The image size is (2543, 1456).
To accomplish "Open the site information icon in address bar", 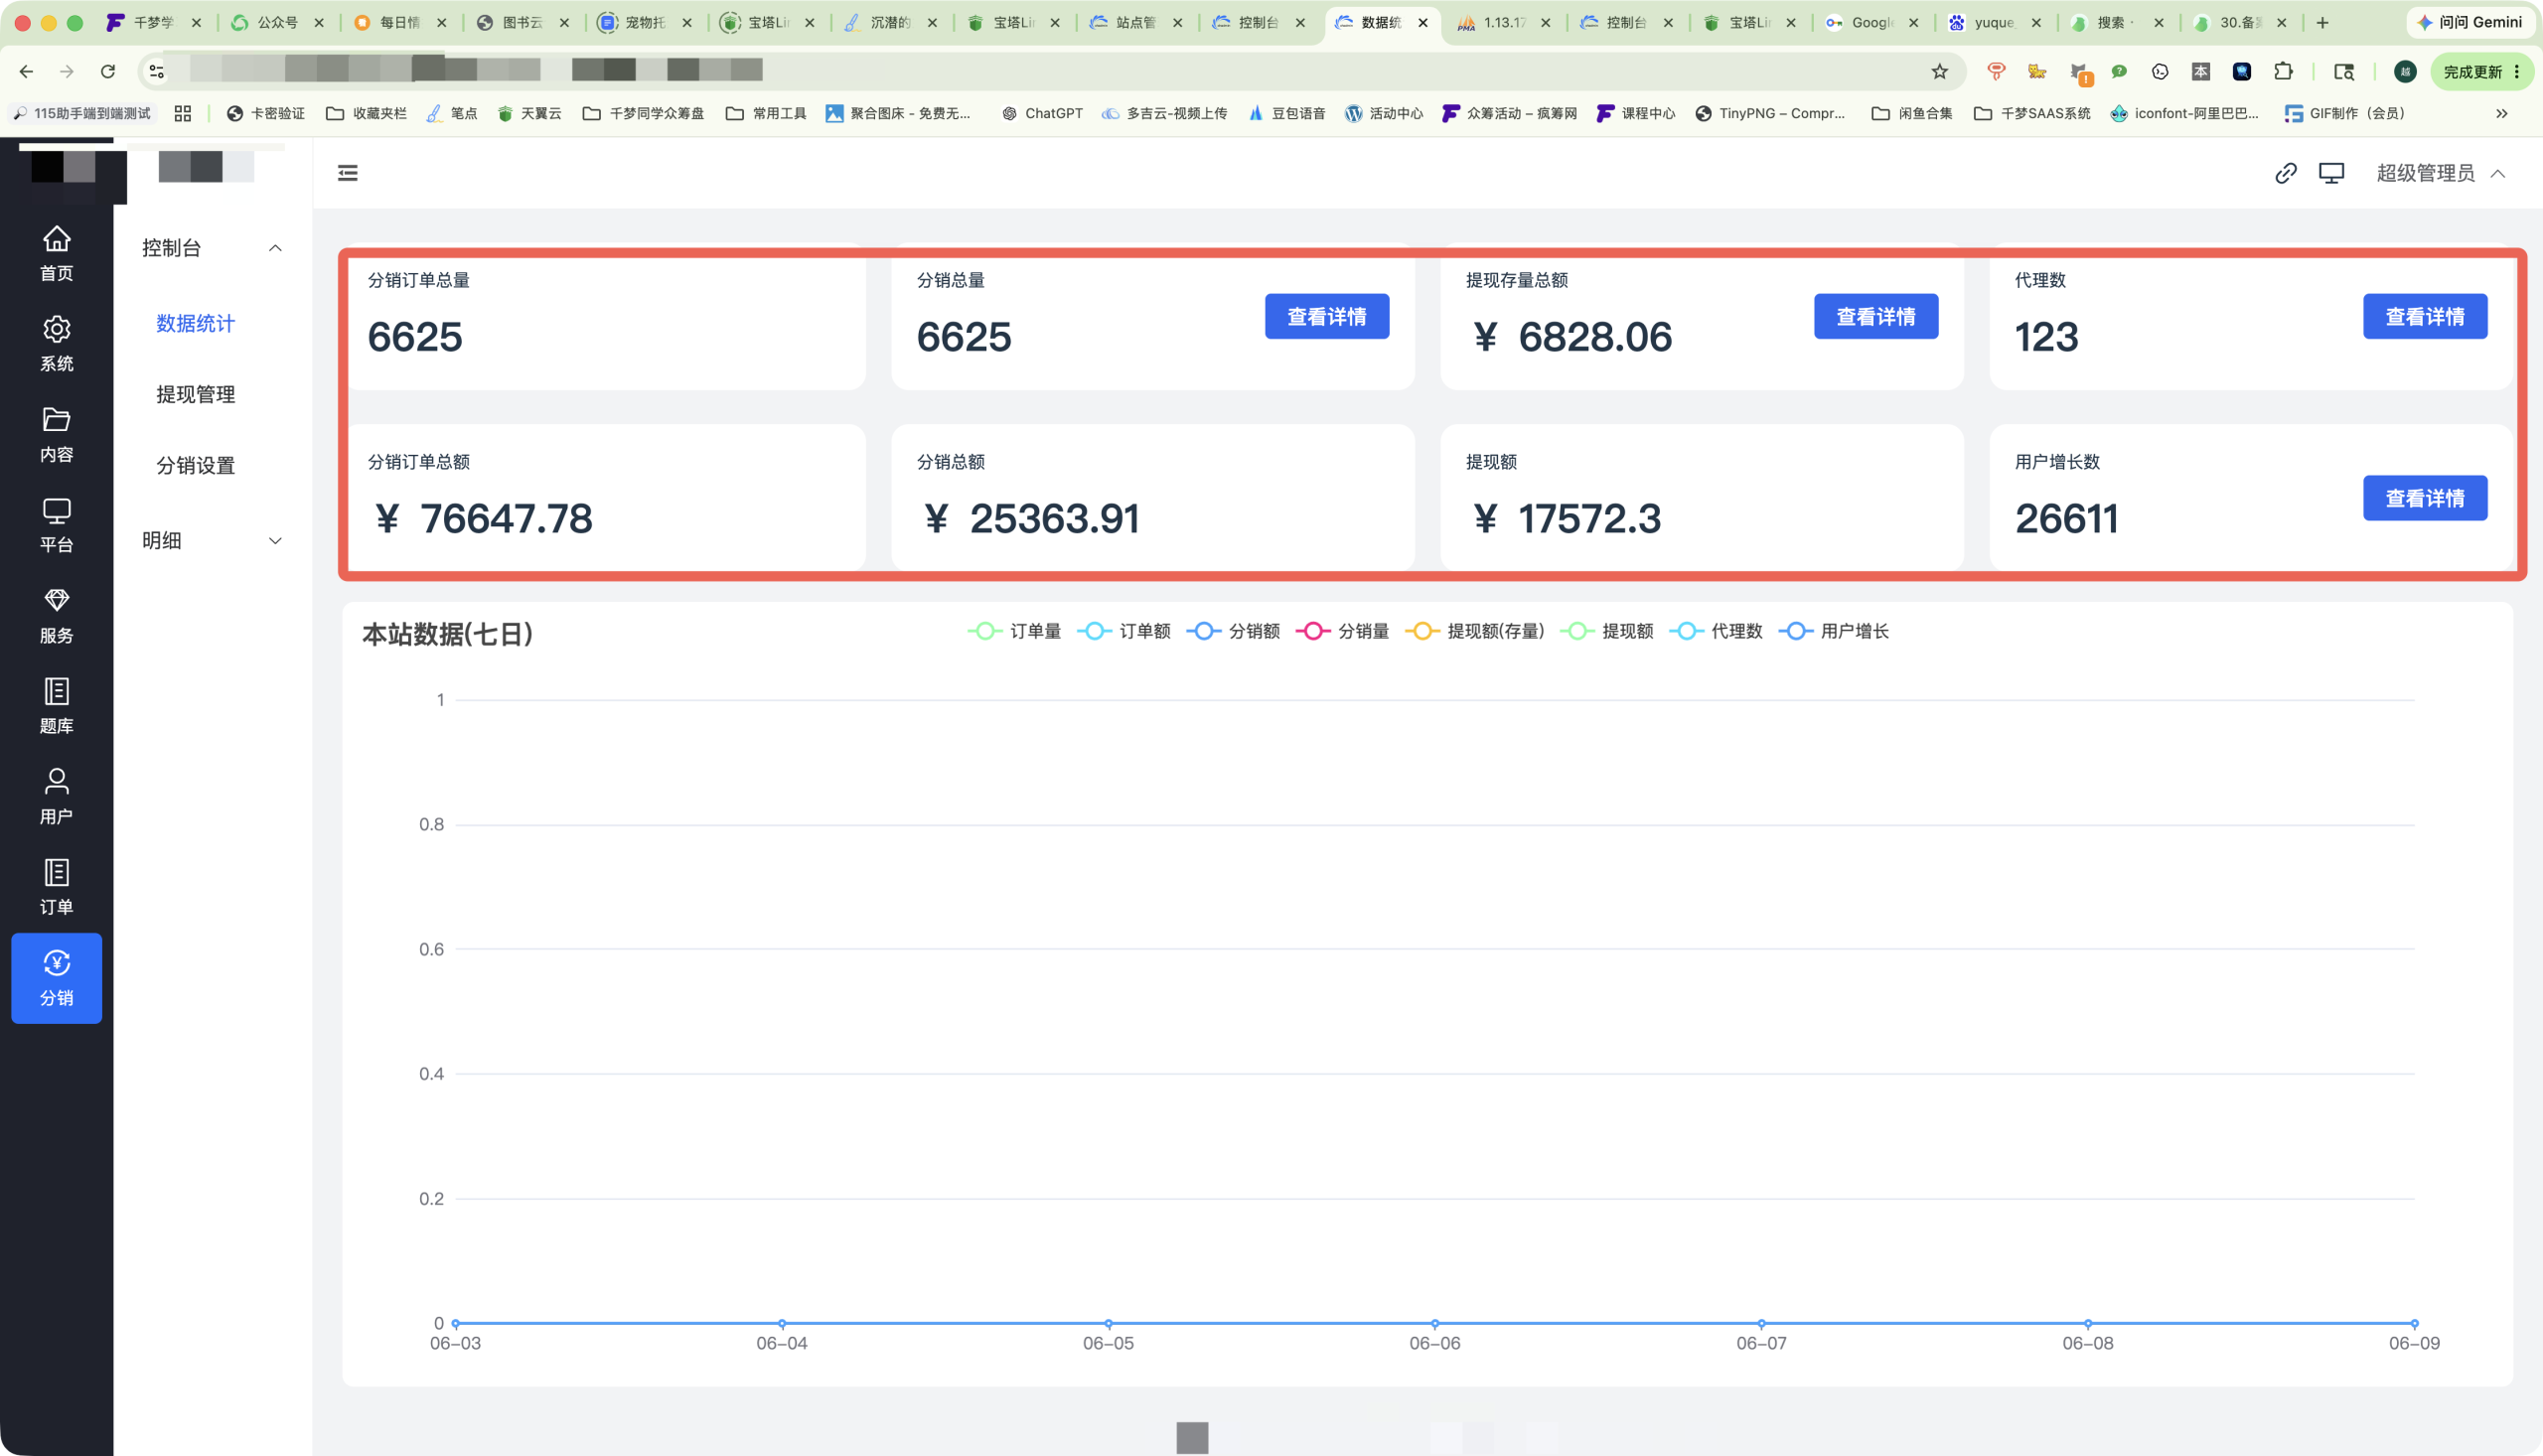I will point(157,71).
